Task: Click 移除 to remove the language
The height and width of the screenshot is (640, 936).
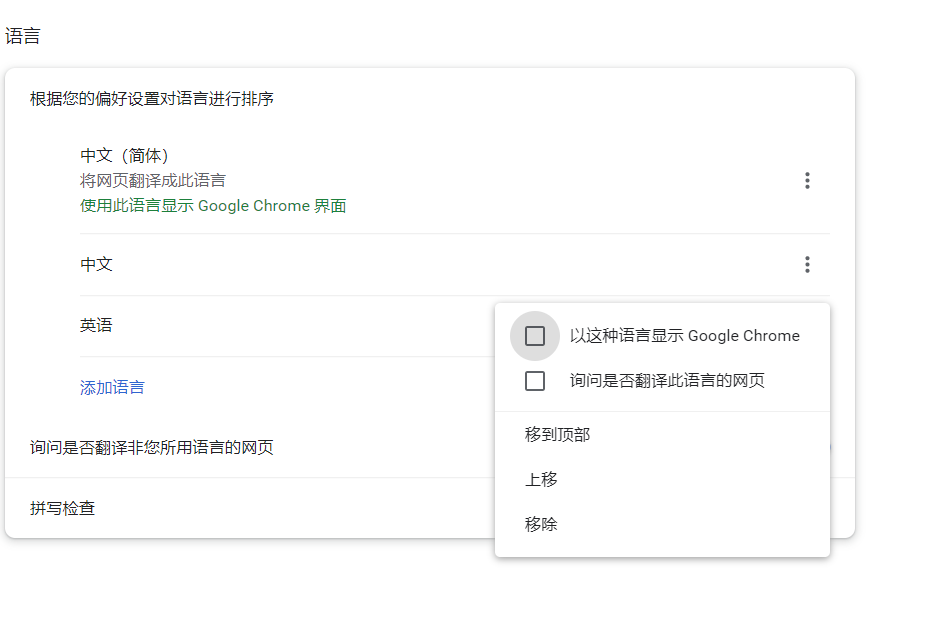Action: (542, 524)
